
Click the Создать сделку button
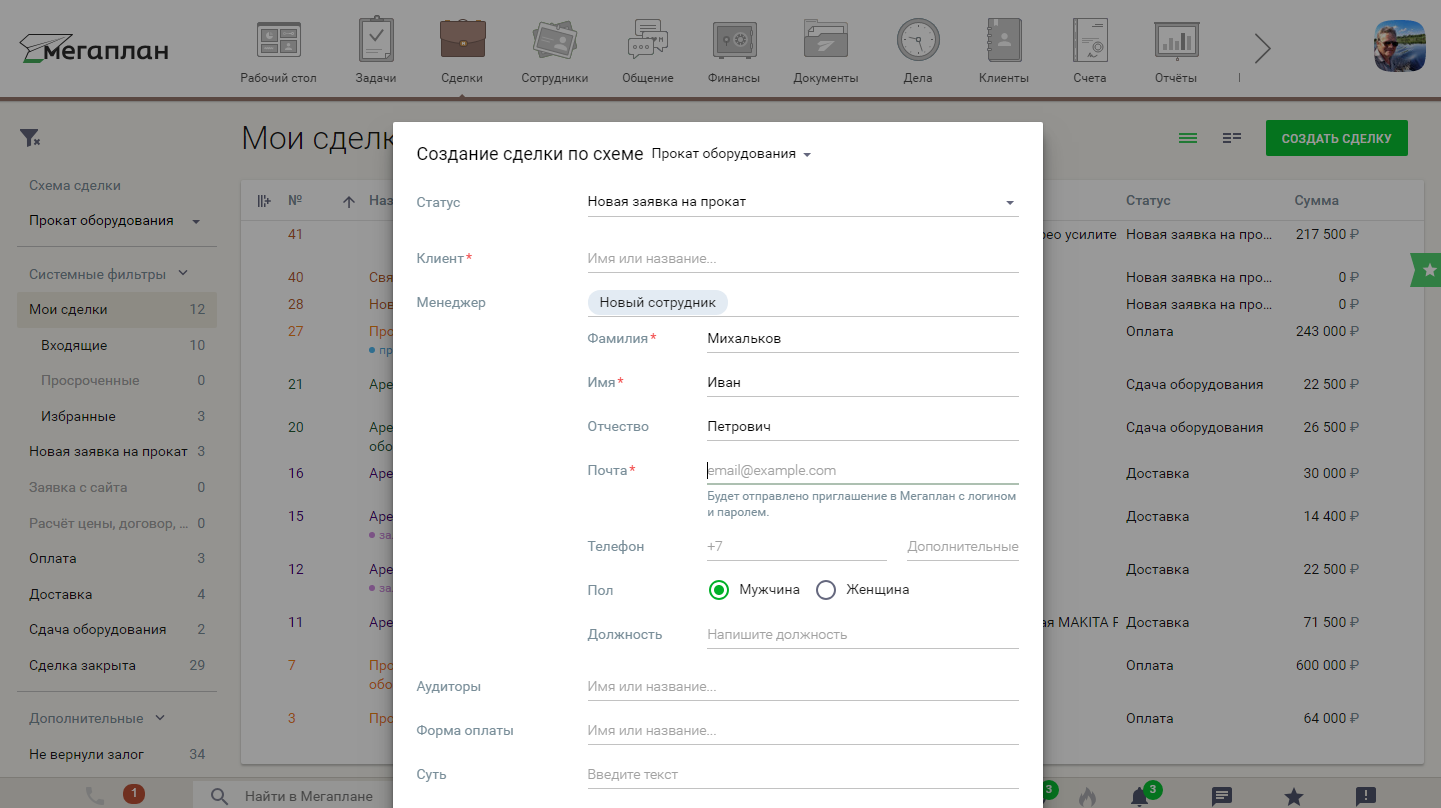pos(1336,138)
